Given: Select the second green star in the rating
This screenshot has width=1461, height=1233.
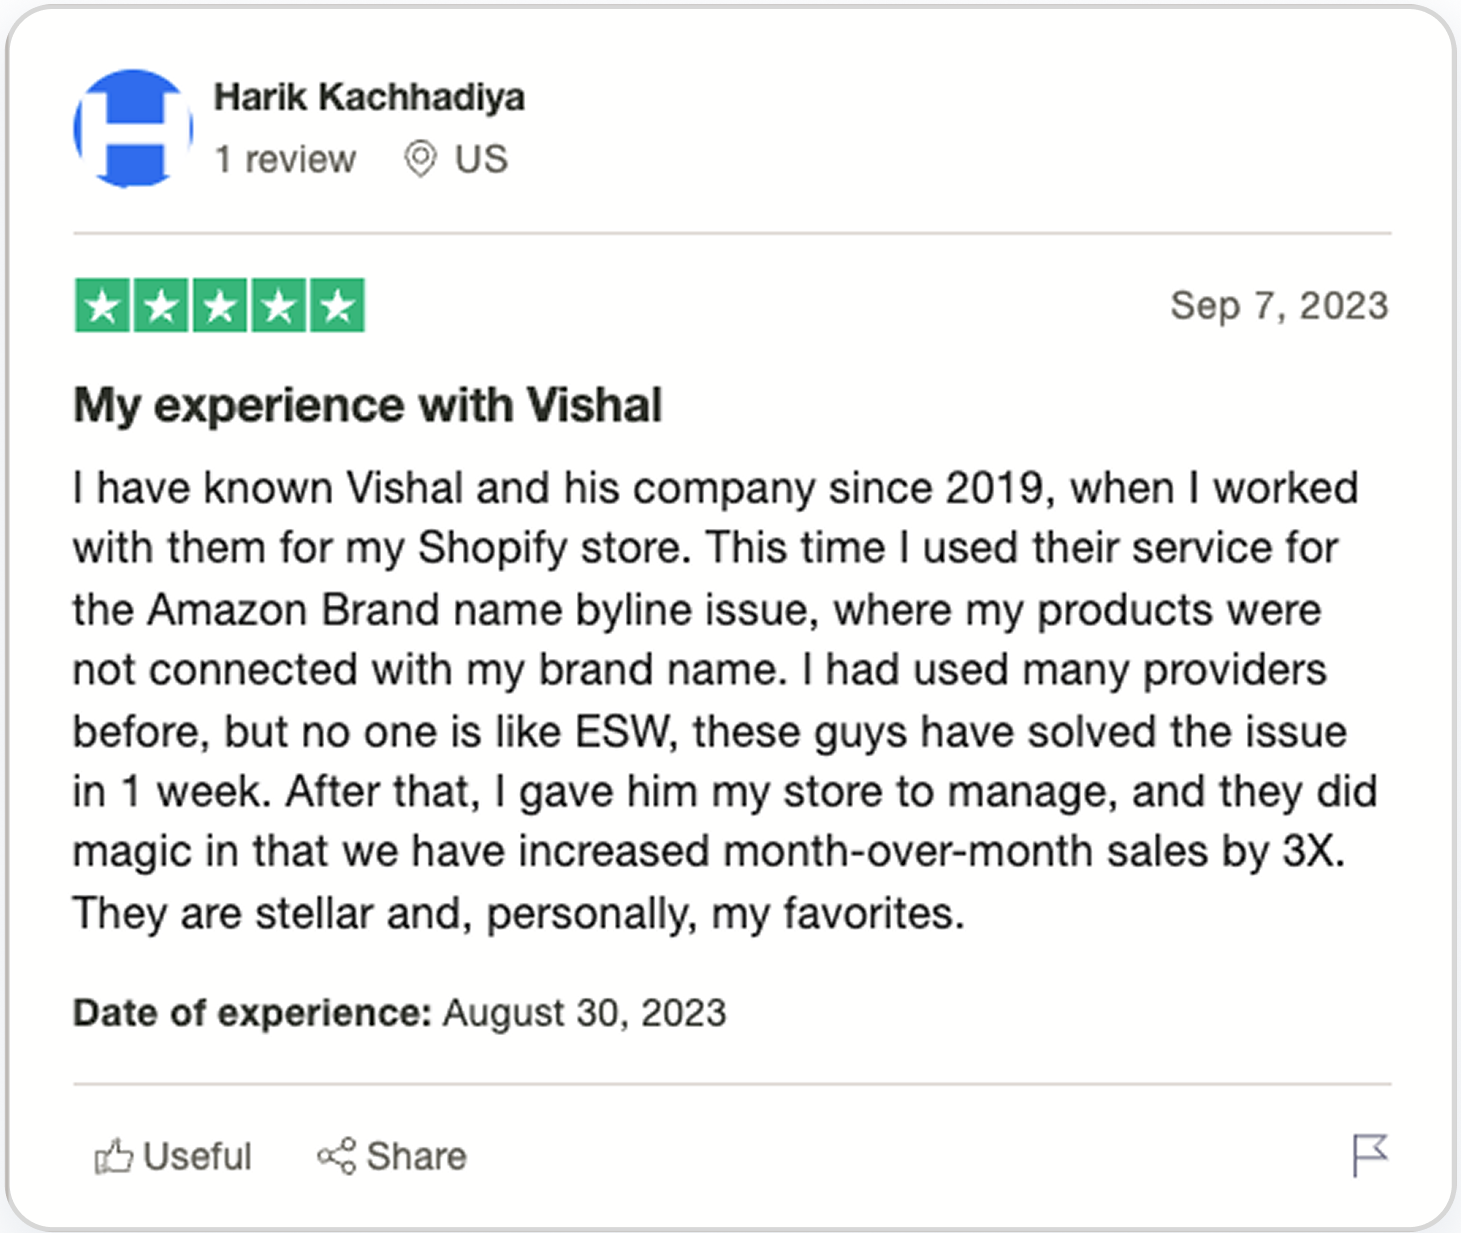Looking at the screenshot, I should pos(162,305).
